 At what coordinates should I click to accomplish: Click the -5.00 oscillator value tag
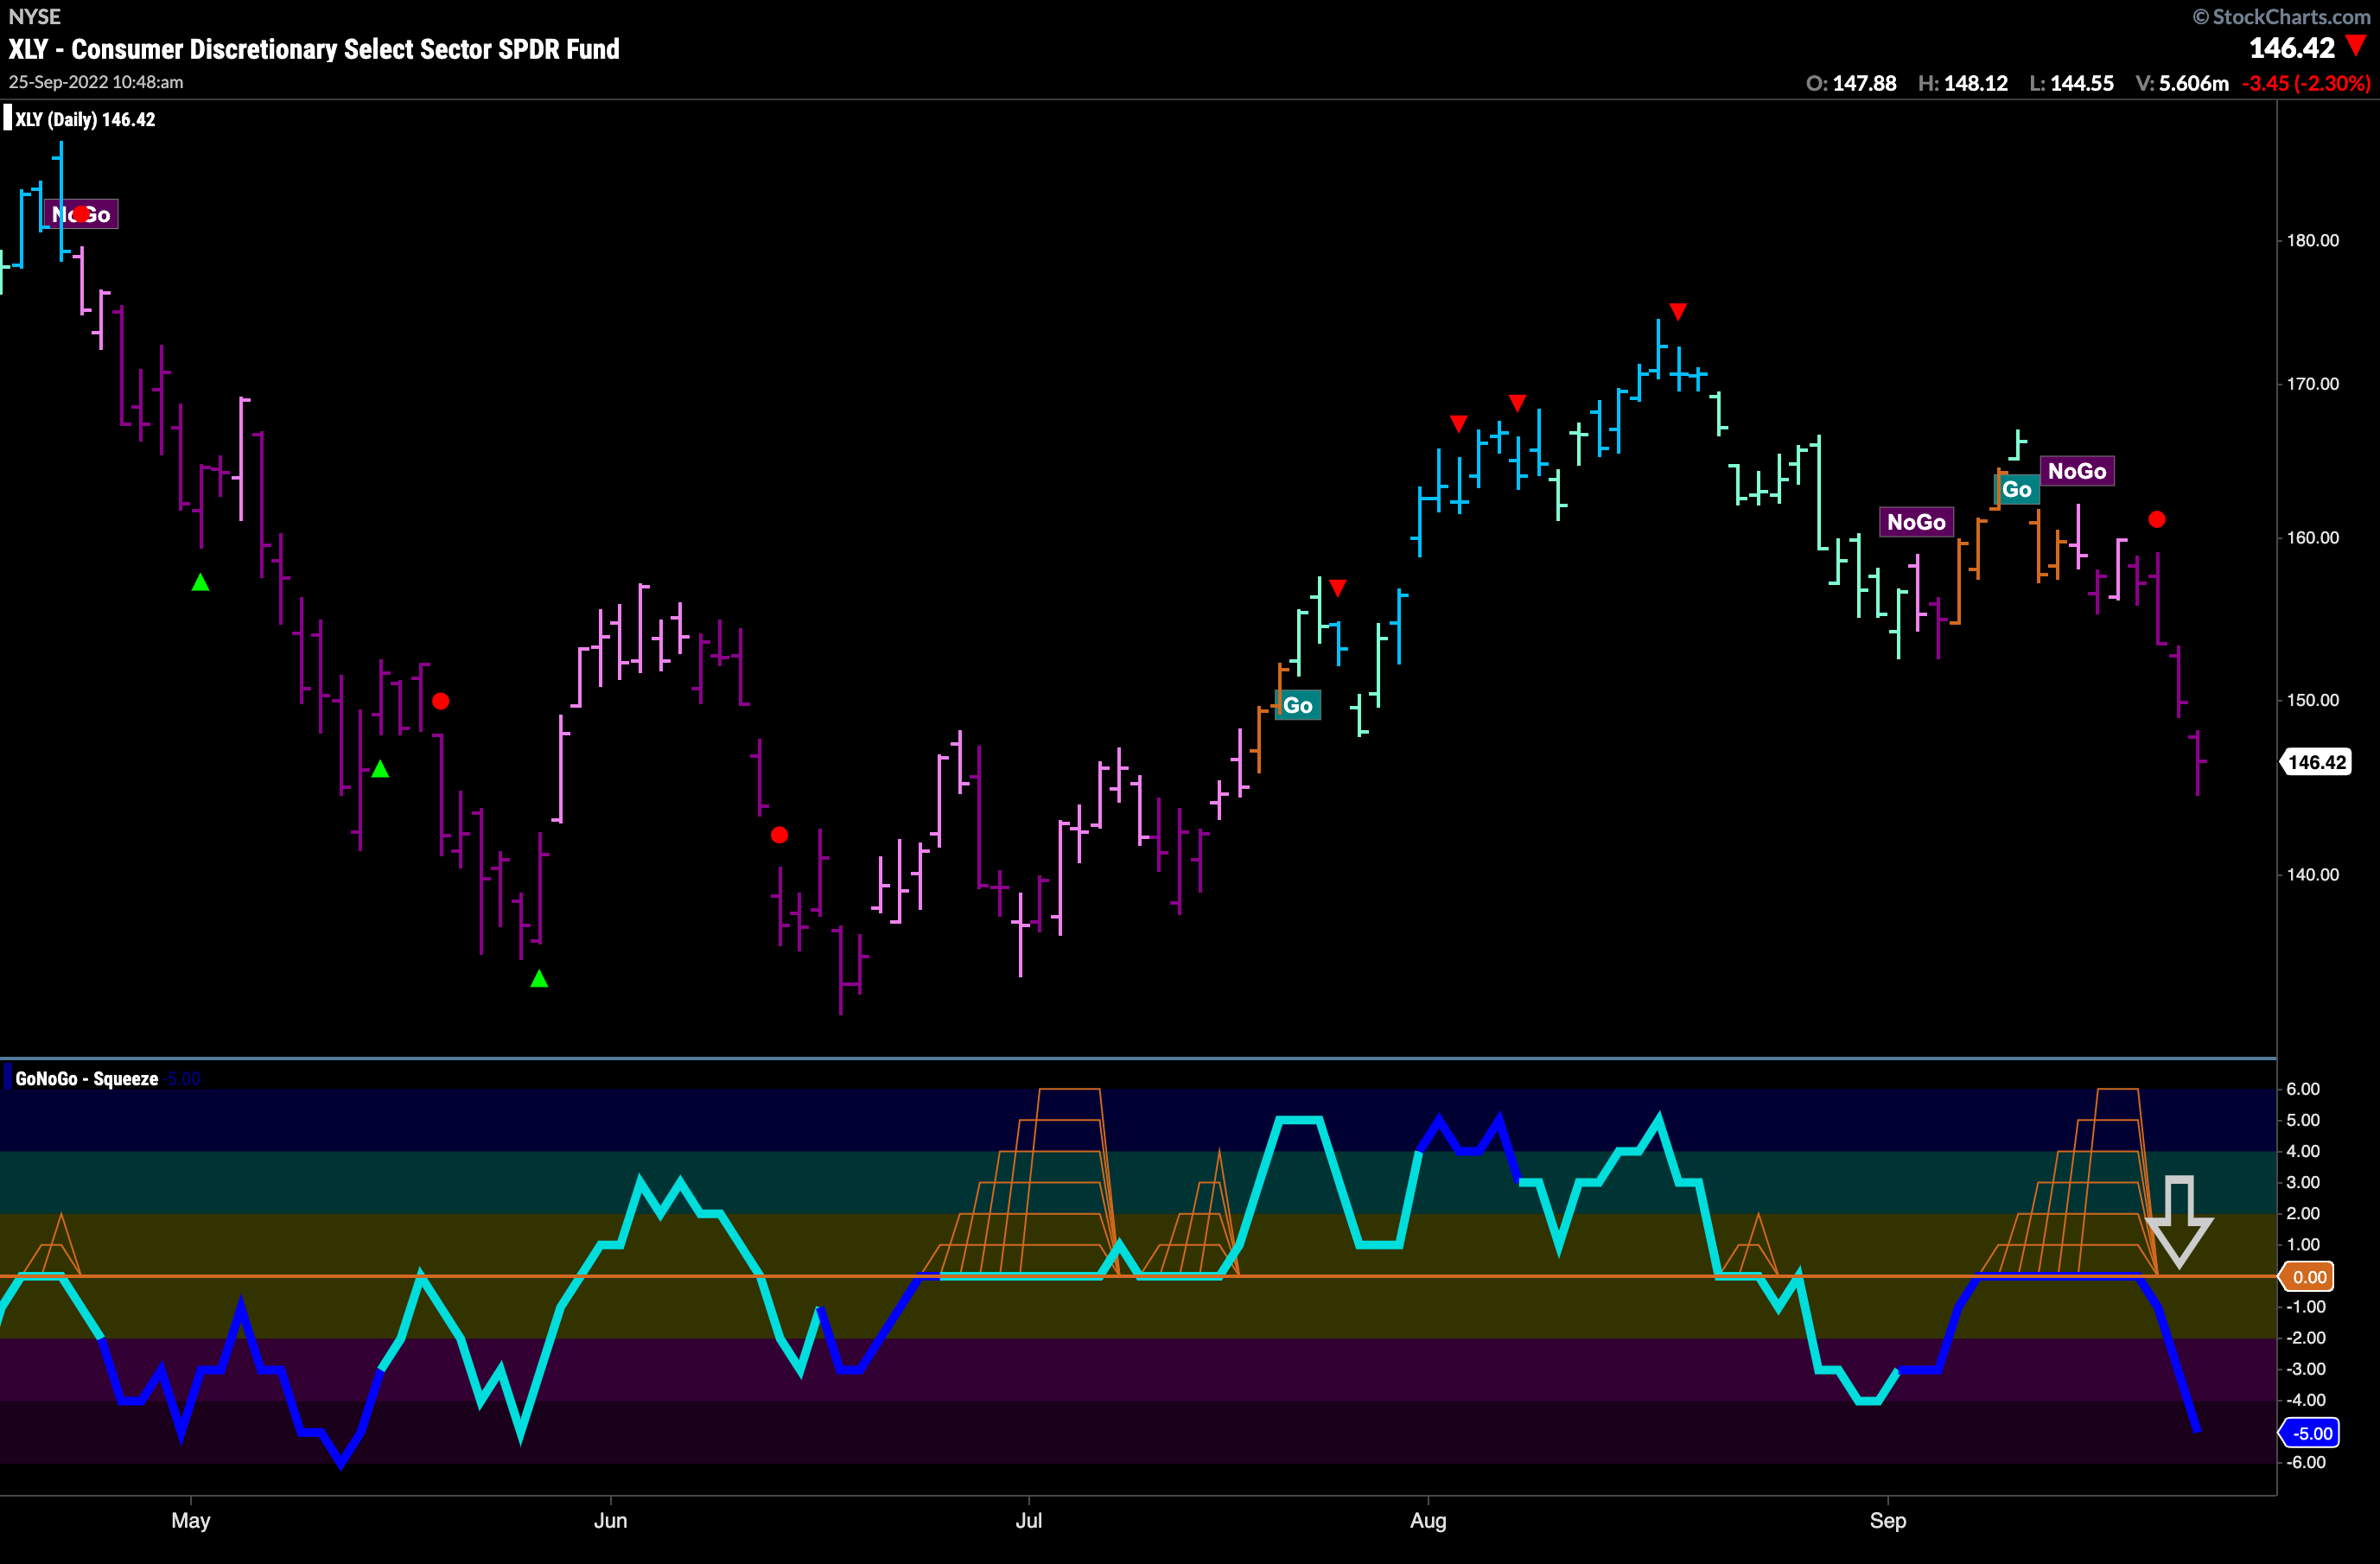tap(2310, 1433)
